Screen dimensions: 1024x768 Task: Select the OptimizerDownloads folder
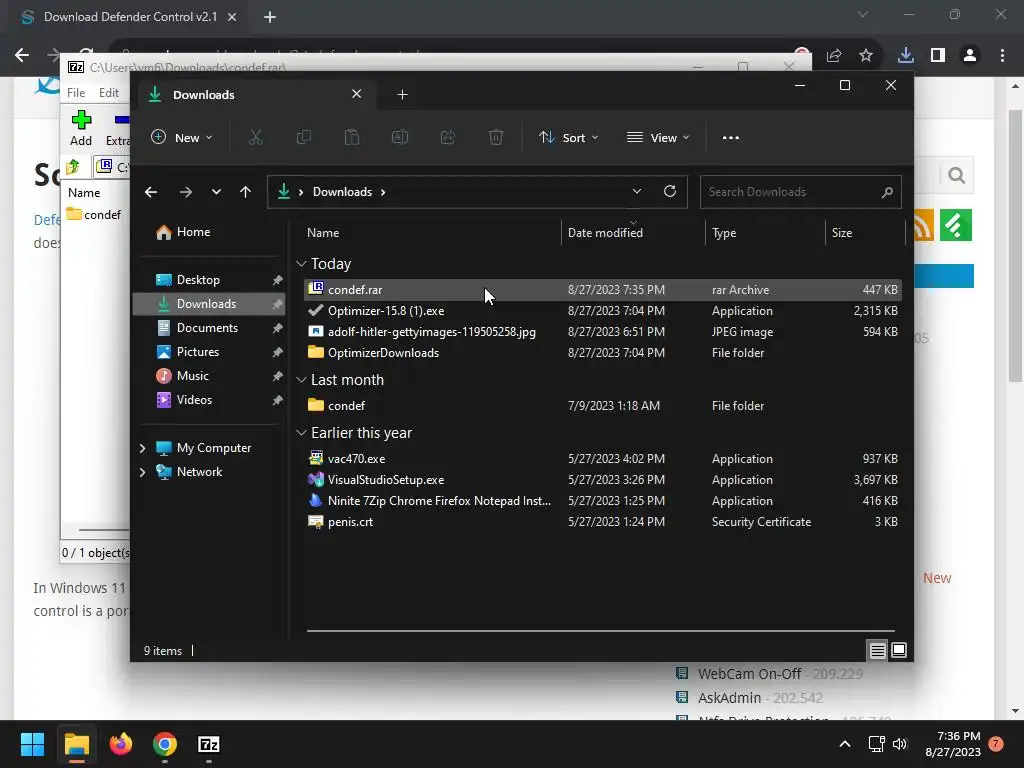602,353
